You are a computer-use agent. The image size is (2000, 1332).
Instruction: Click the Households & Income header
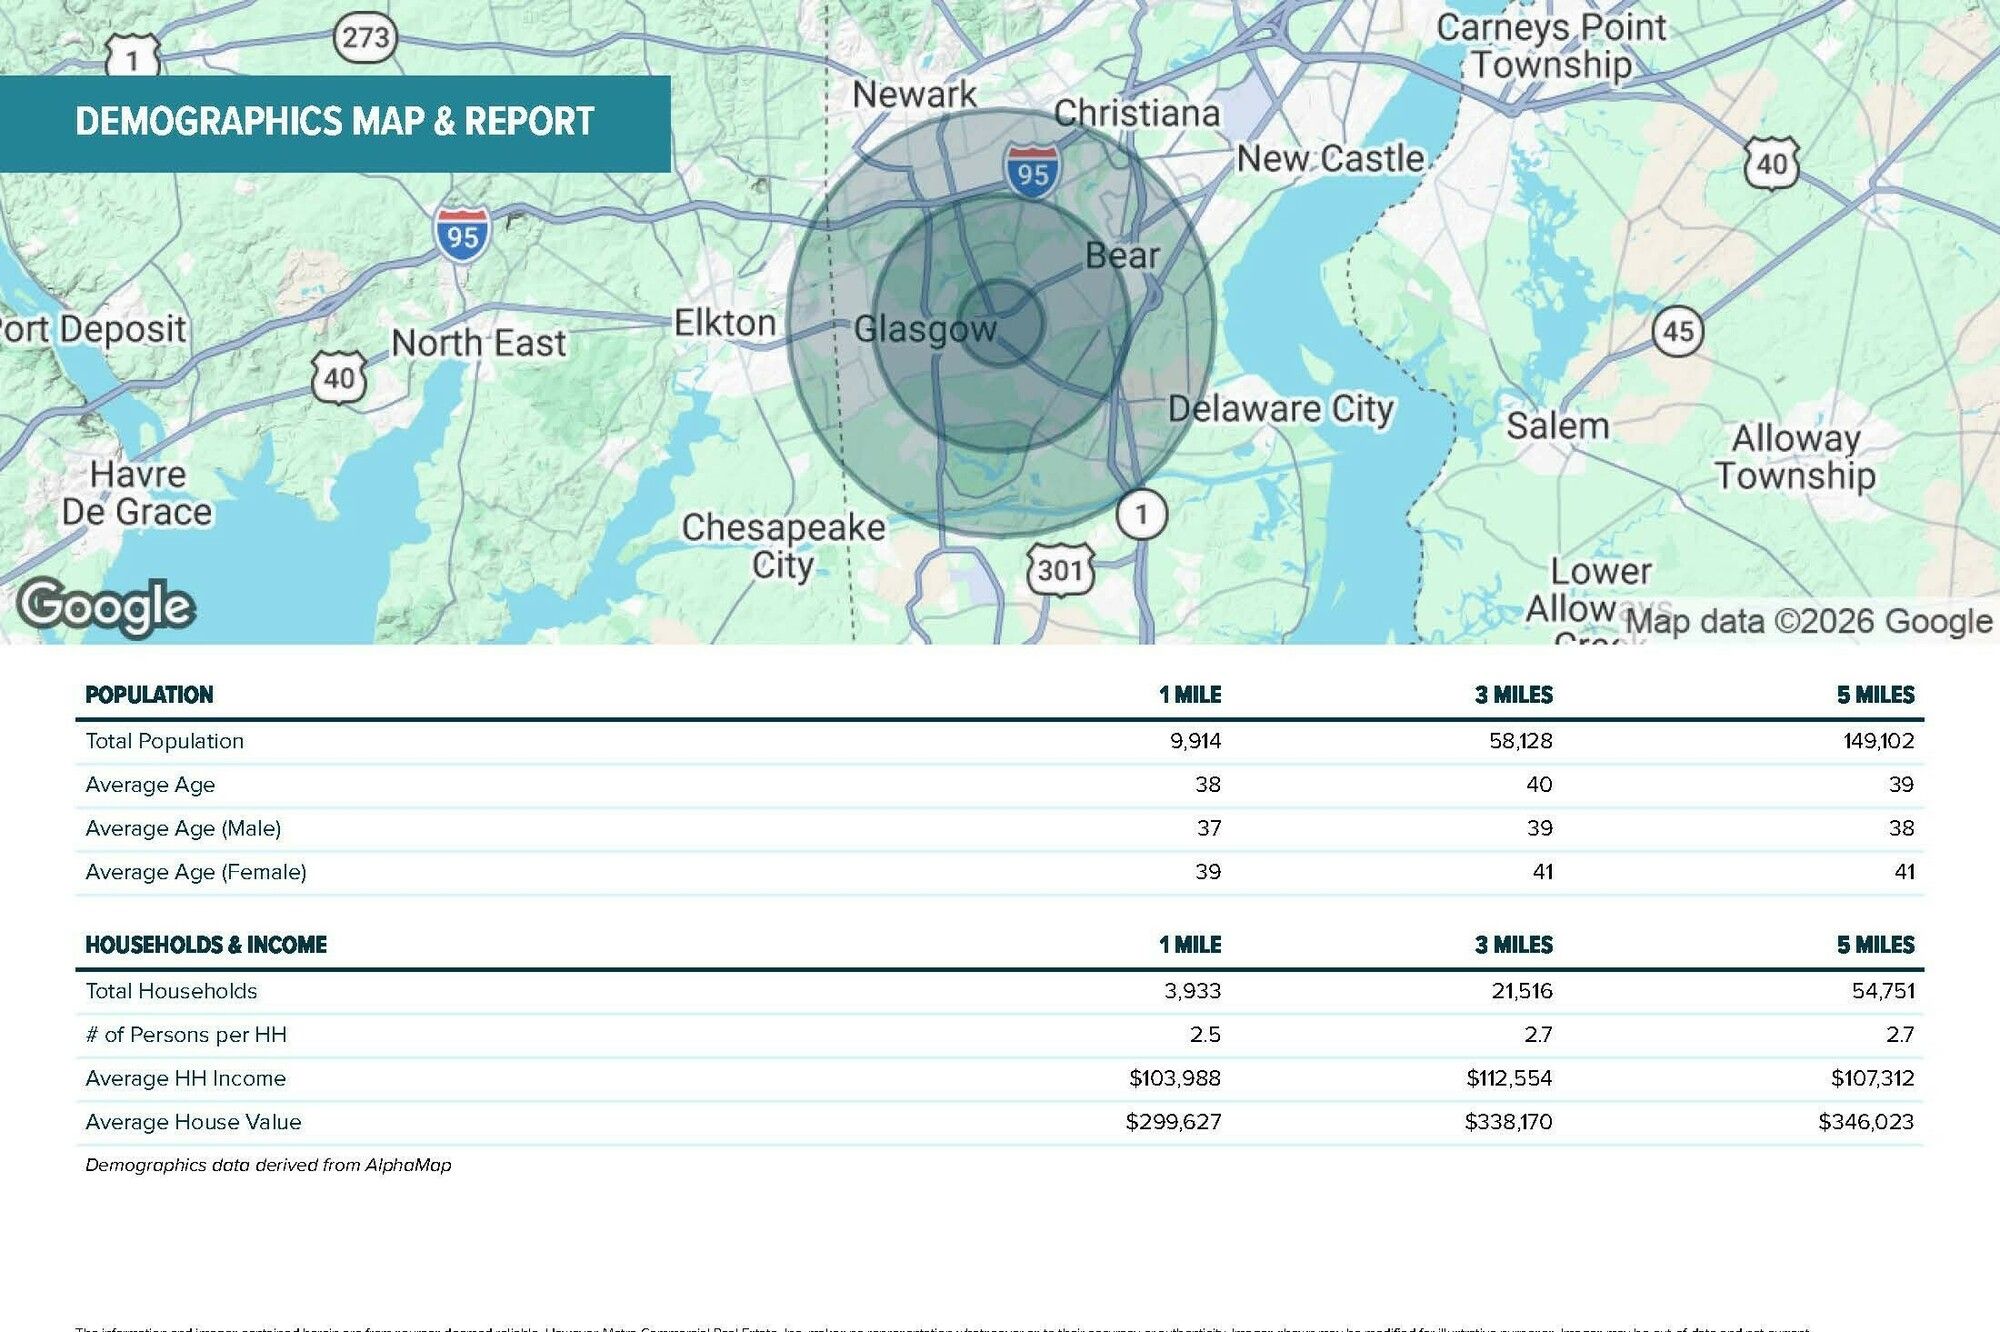coord(206,945)
